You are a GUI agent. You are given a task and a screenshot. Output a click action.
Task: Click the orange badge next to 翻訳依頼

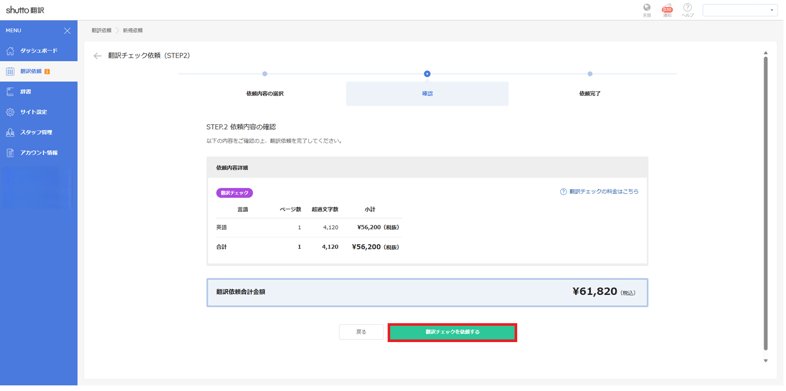(x=47, y=72)
